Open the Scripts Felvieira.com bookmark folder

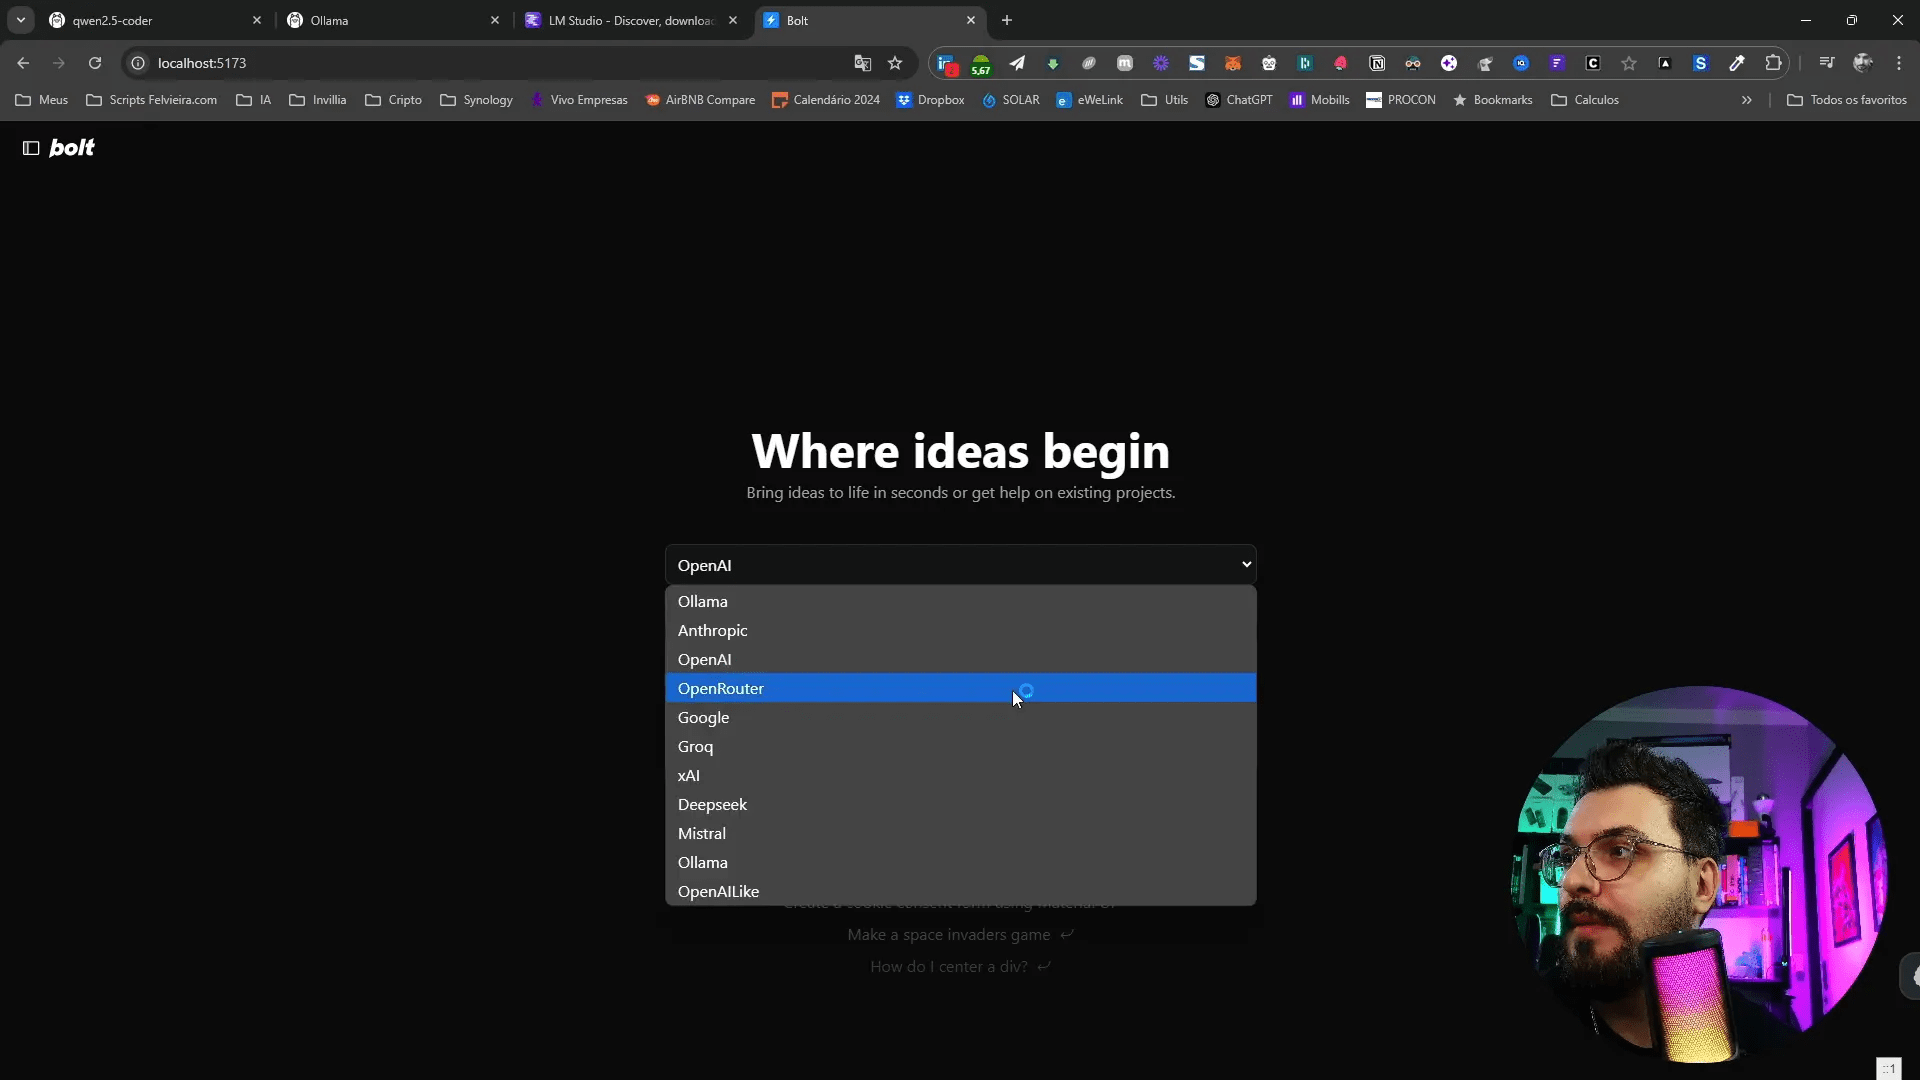point(151,100)
